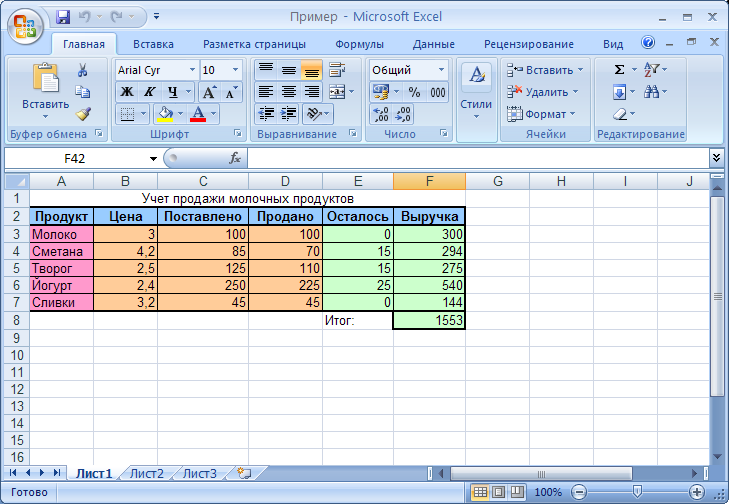Merge and center cells icon
729x504 pixels.
tap(337, 92)
